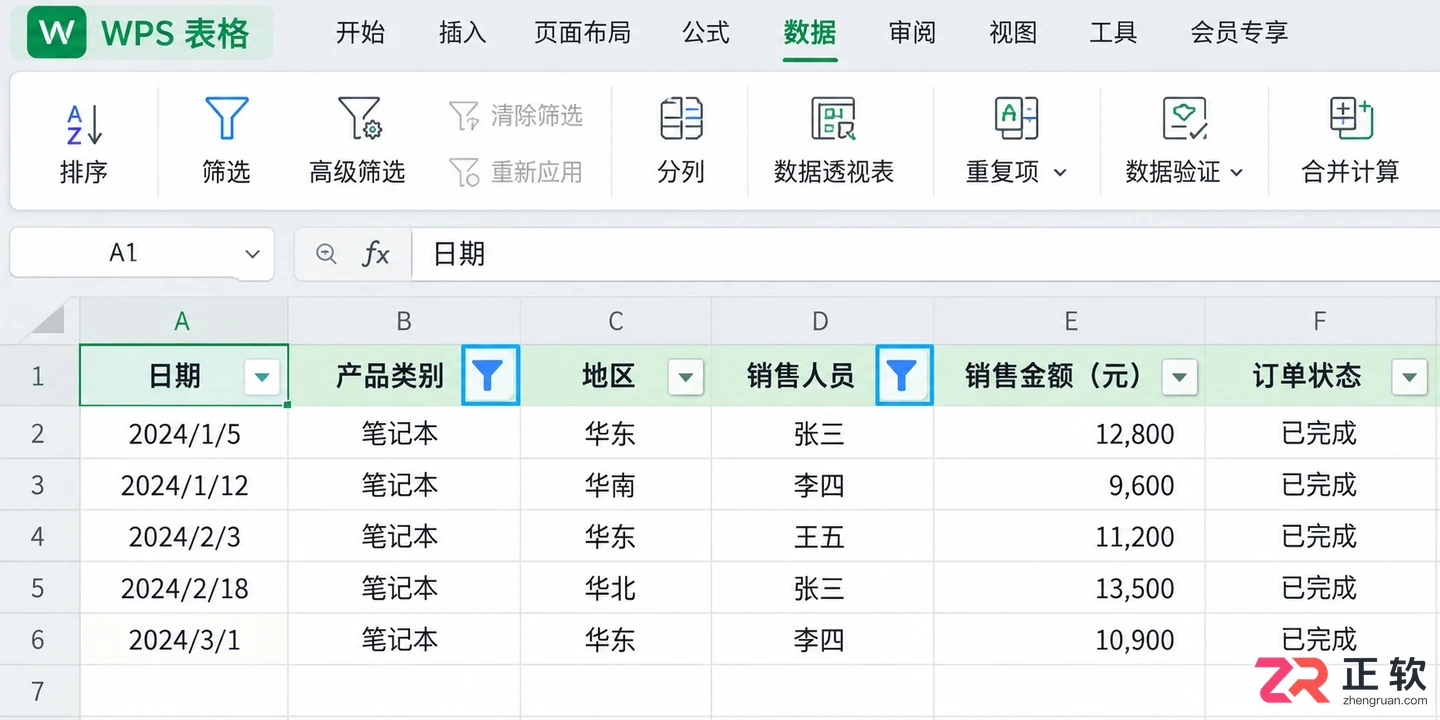Viewport: 1440px width, 720px height.
Task: Click 张三 cell in row 5
Action: tap(822, 588)
